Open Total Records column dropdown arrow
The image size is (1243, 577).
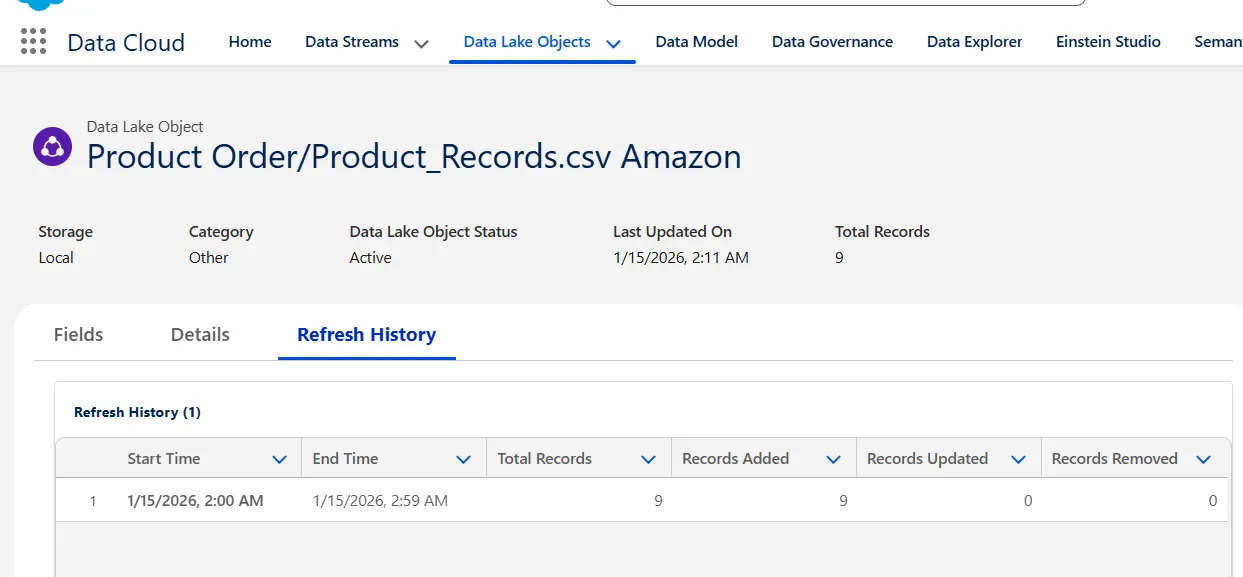(x=648, y=459)
